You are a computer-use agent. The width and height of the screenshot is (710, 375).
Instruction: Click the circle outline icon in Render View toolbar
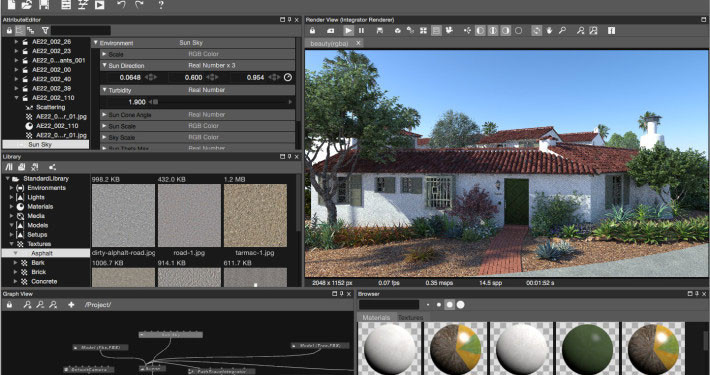(518, 31)
